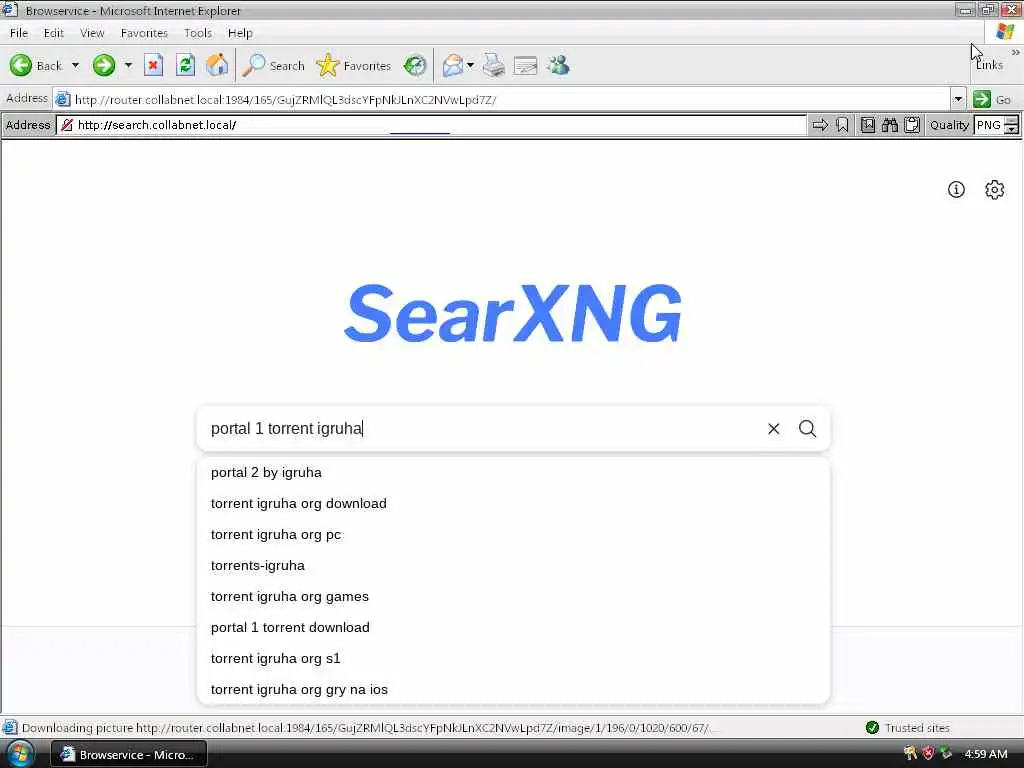This screenshot has height=768, width=1024.
Task: Click the SearXNG logo
Action: 513,313
